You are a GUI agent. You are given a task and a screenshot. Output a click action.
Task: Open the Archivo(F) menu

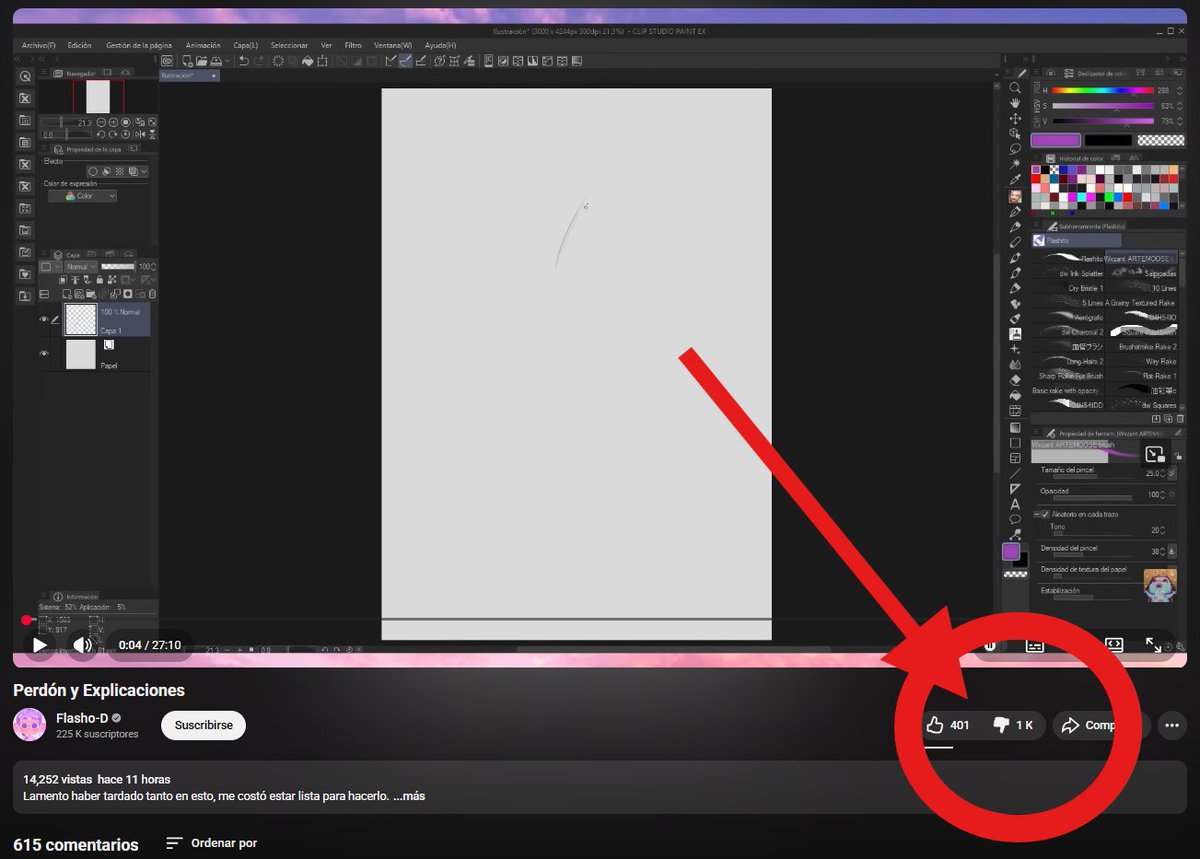click(x=39, y=45)
